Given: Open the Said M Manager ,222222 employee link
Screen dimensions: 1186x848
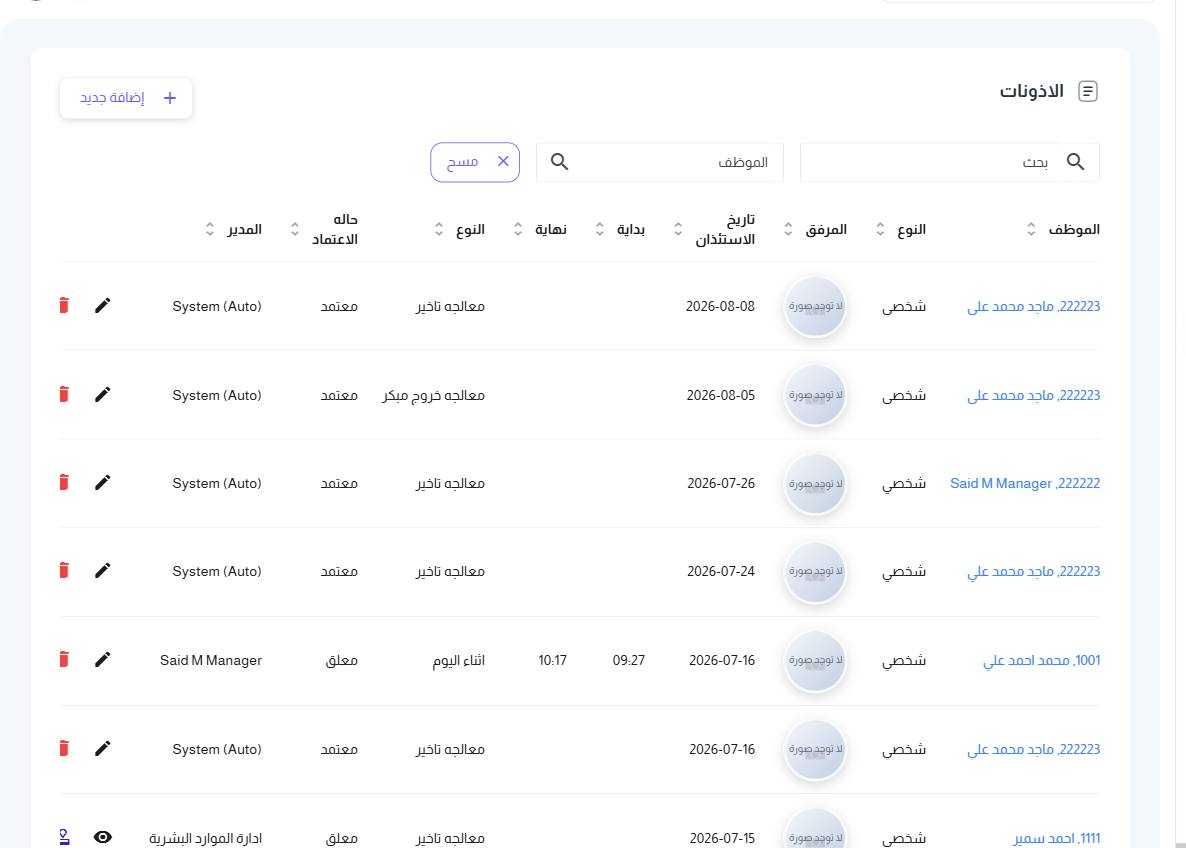Looking at the screenshot, I should 1025,483.
